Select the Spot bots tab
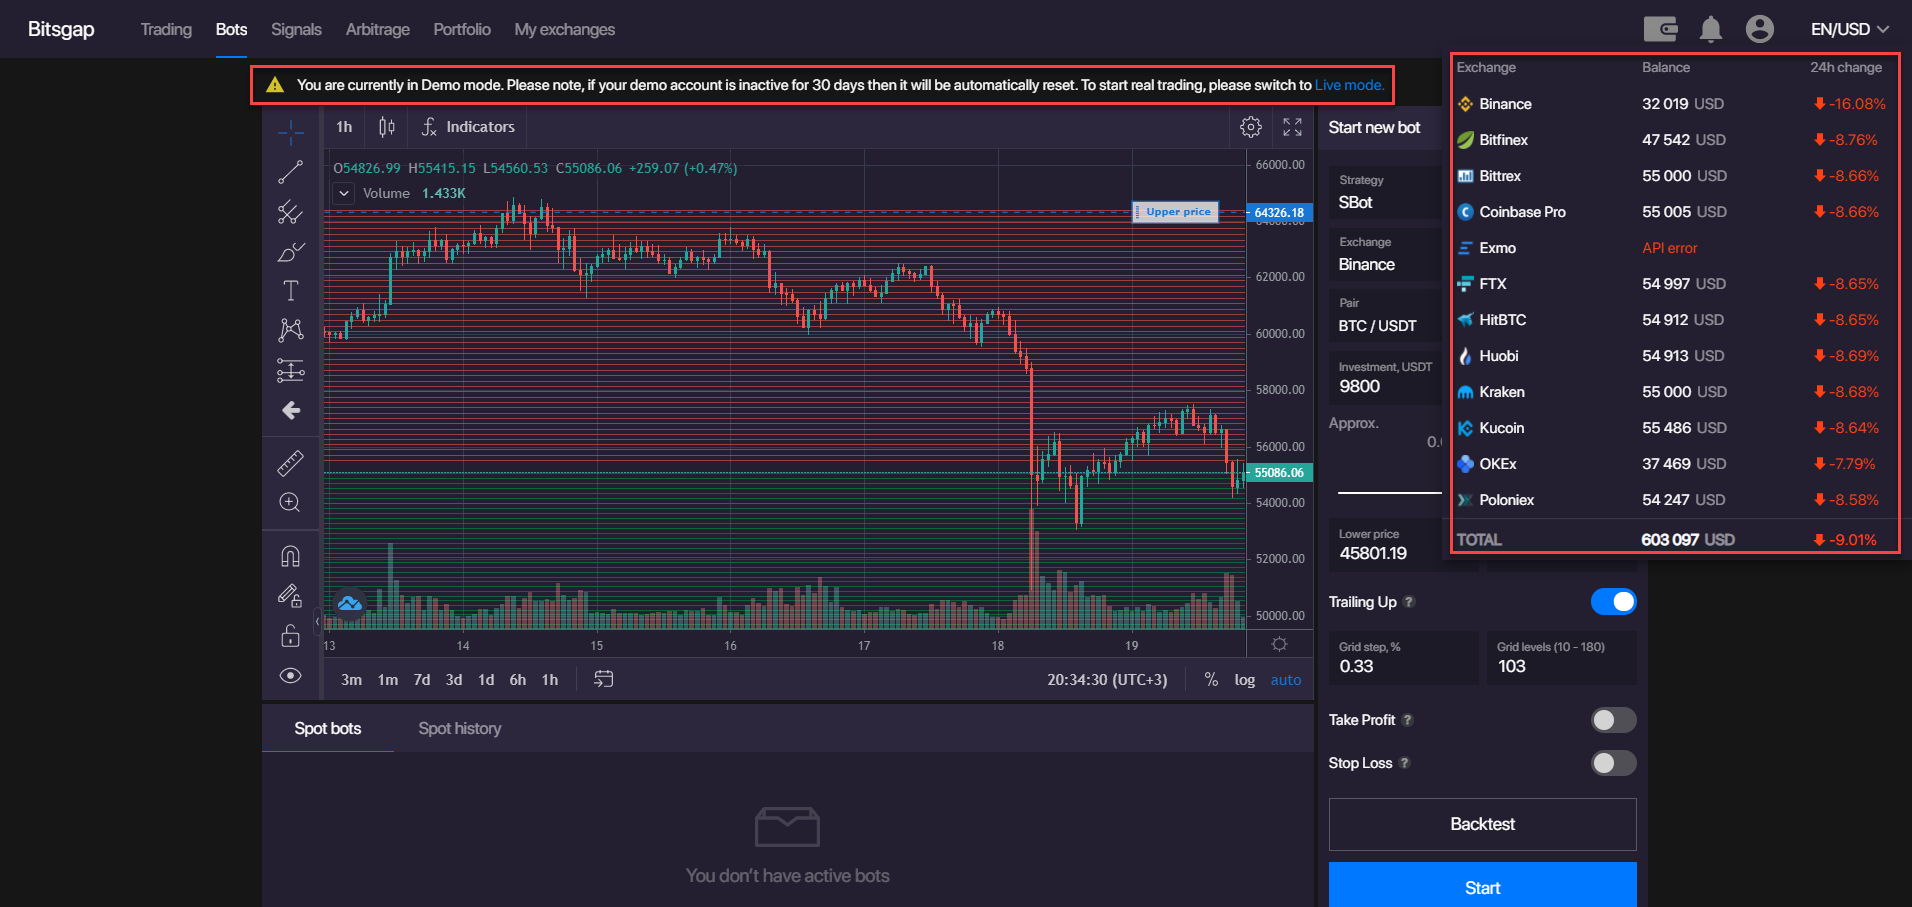Image resolution: width=1912 pixels, height=907 pixels. [328, 728]
